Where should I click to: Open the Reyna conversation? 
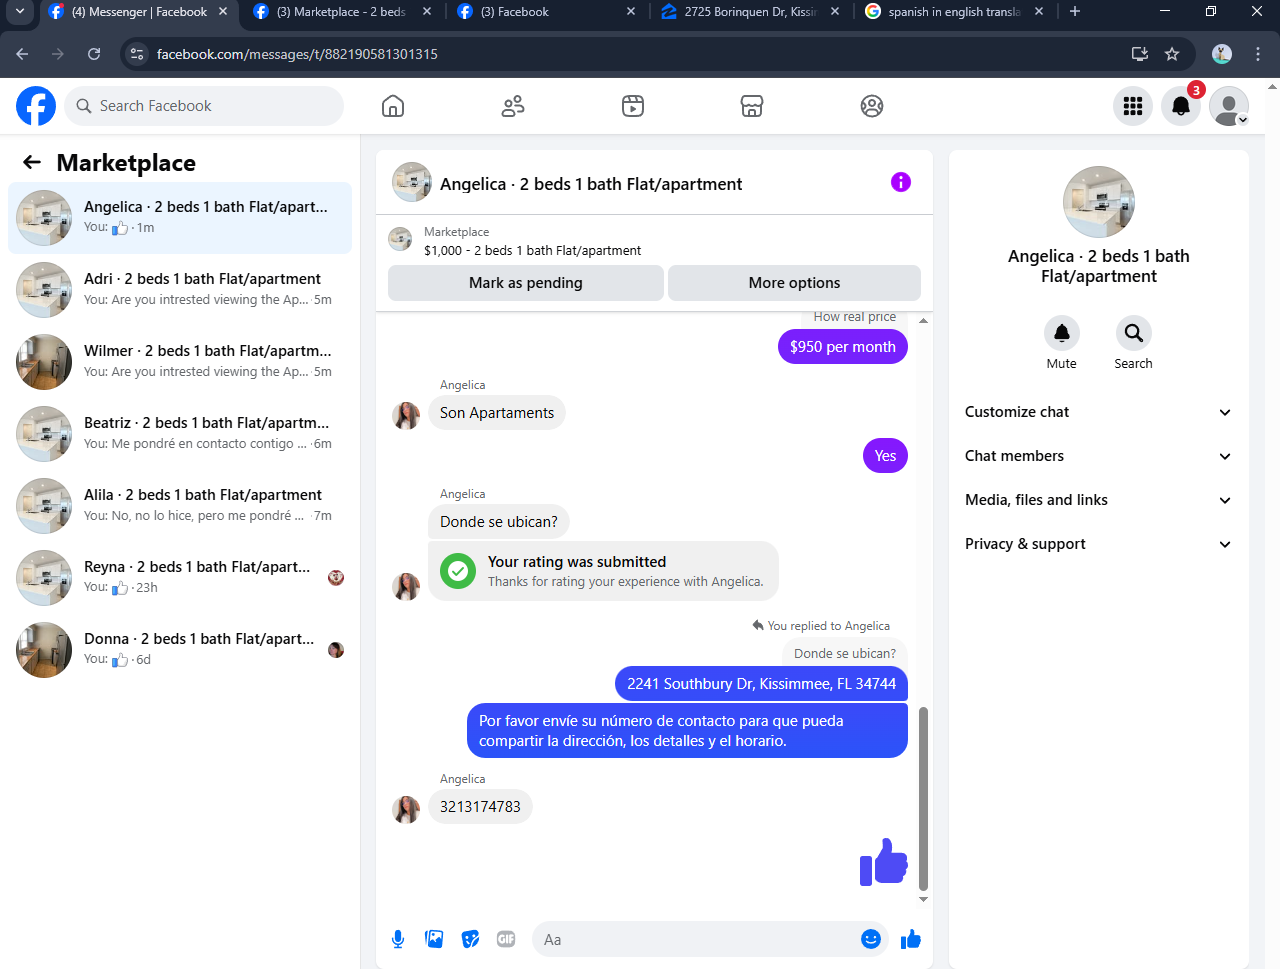pyautogui.click(x=180, y=578)
